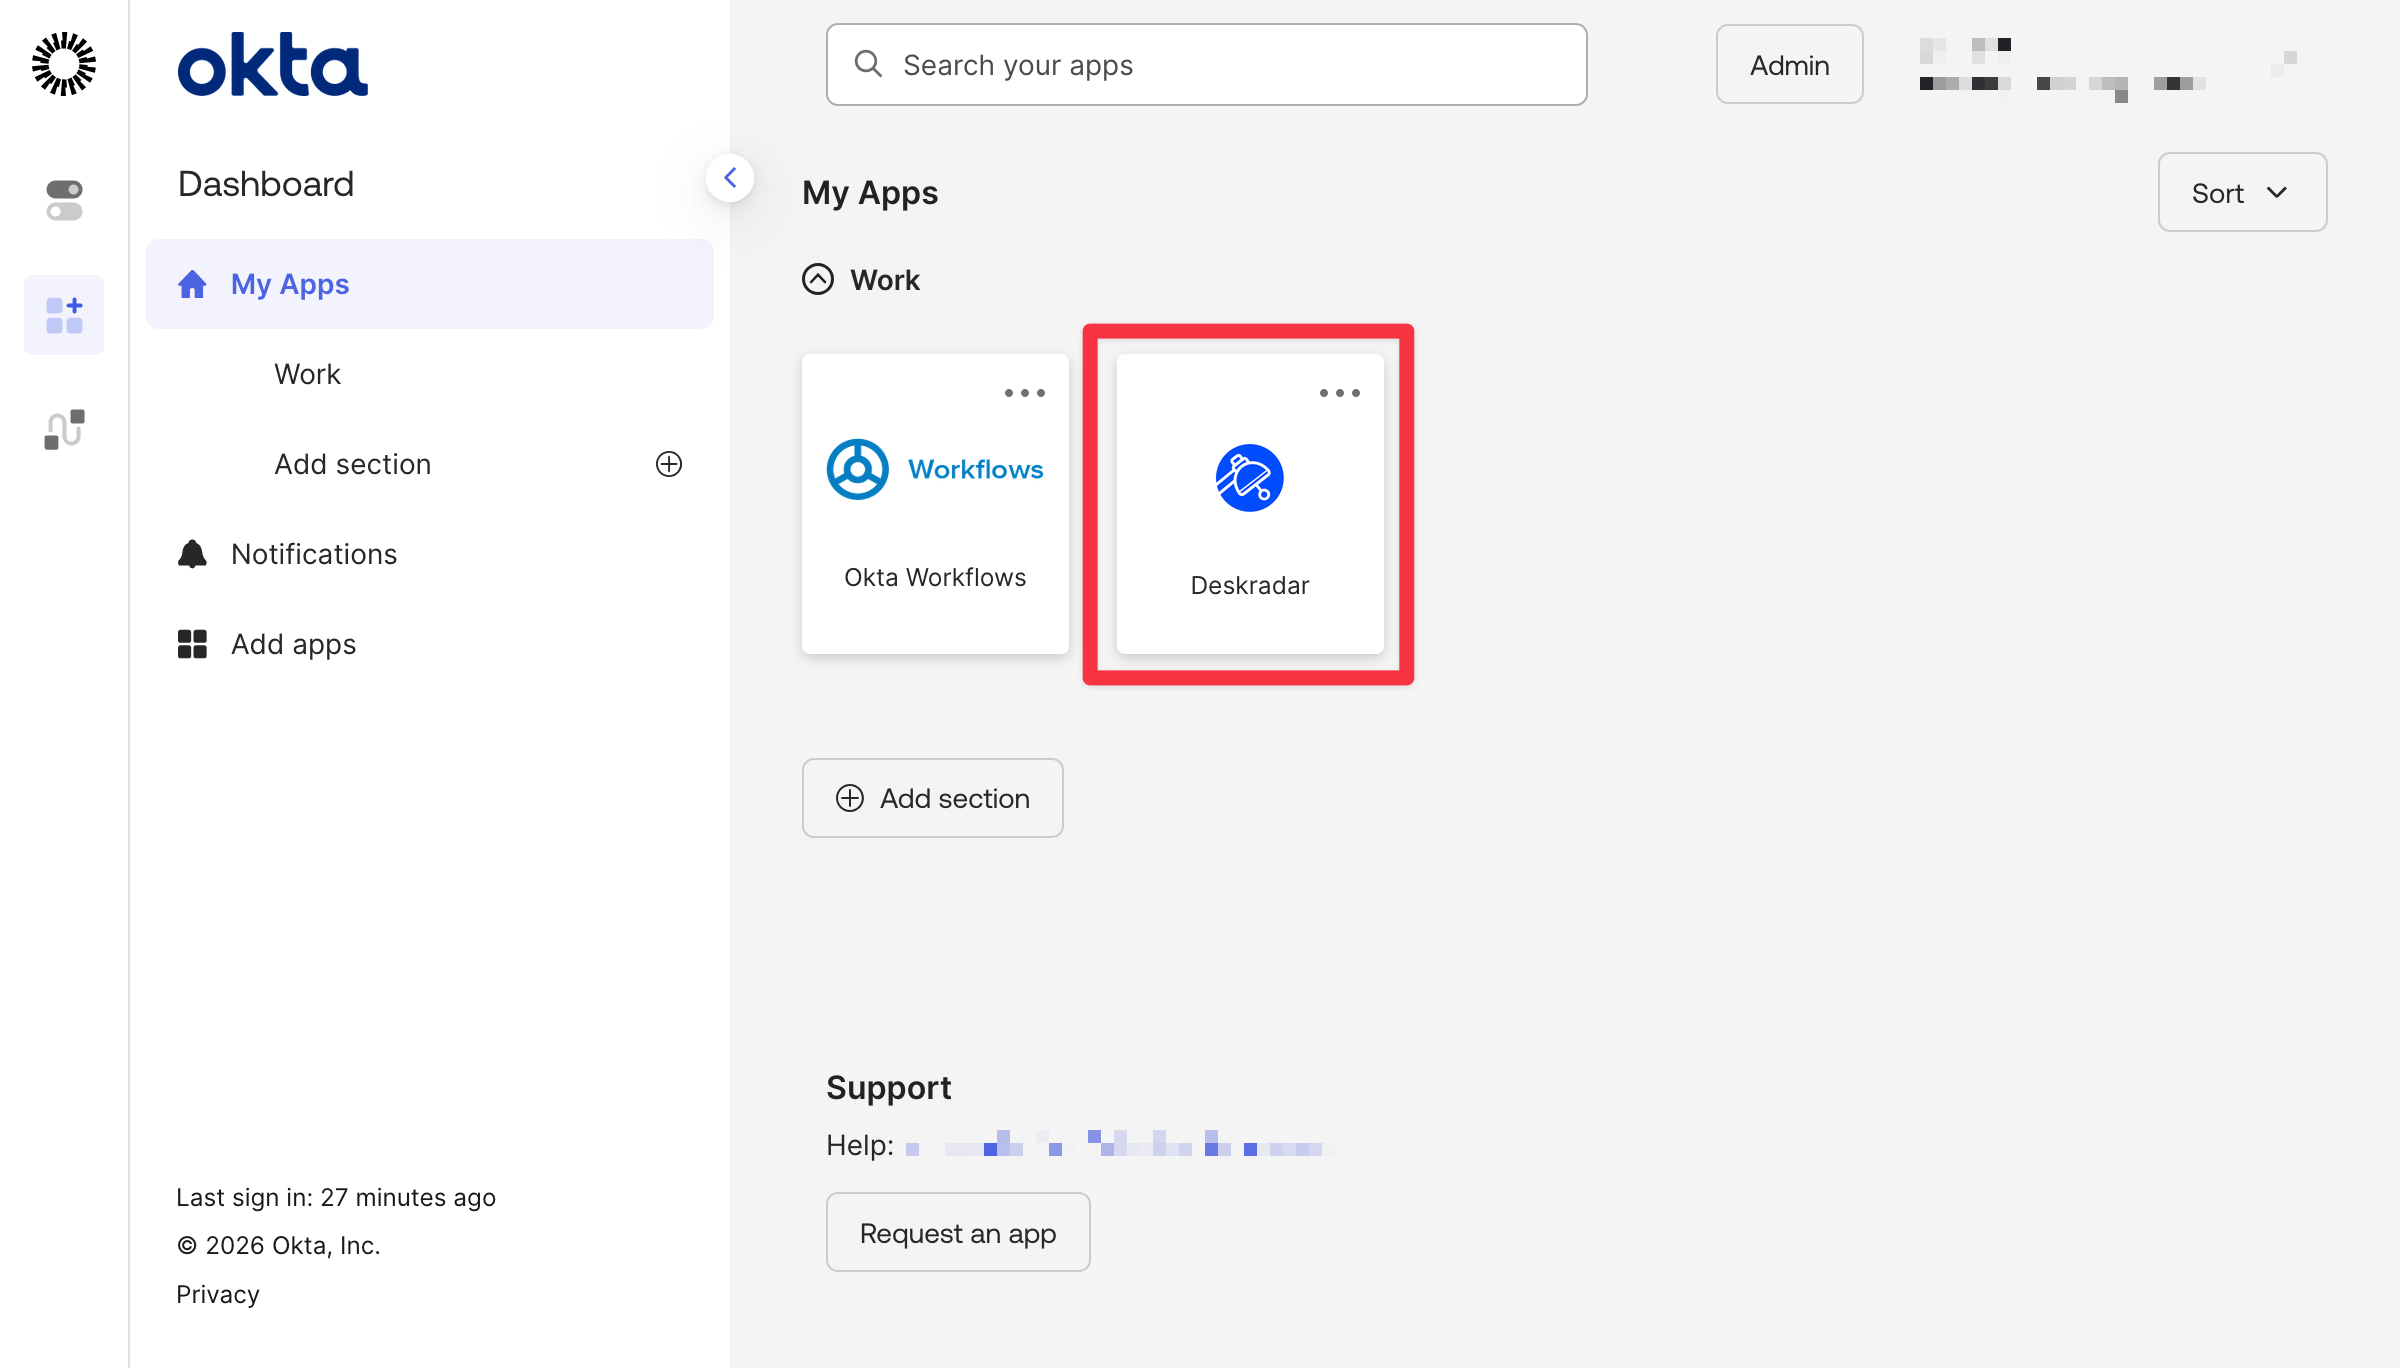Open the Admin console button
The image size is (2400, 1368).
pyautogui.click(x=1790, y=65)
